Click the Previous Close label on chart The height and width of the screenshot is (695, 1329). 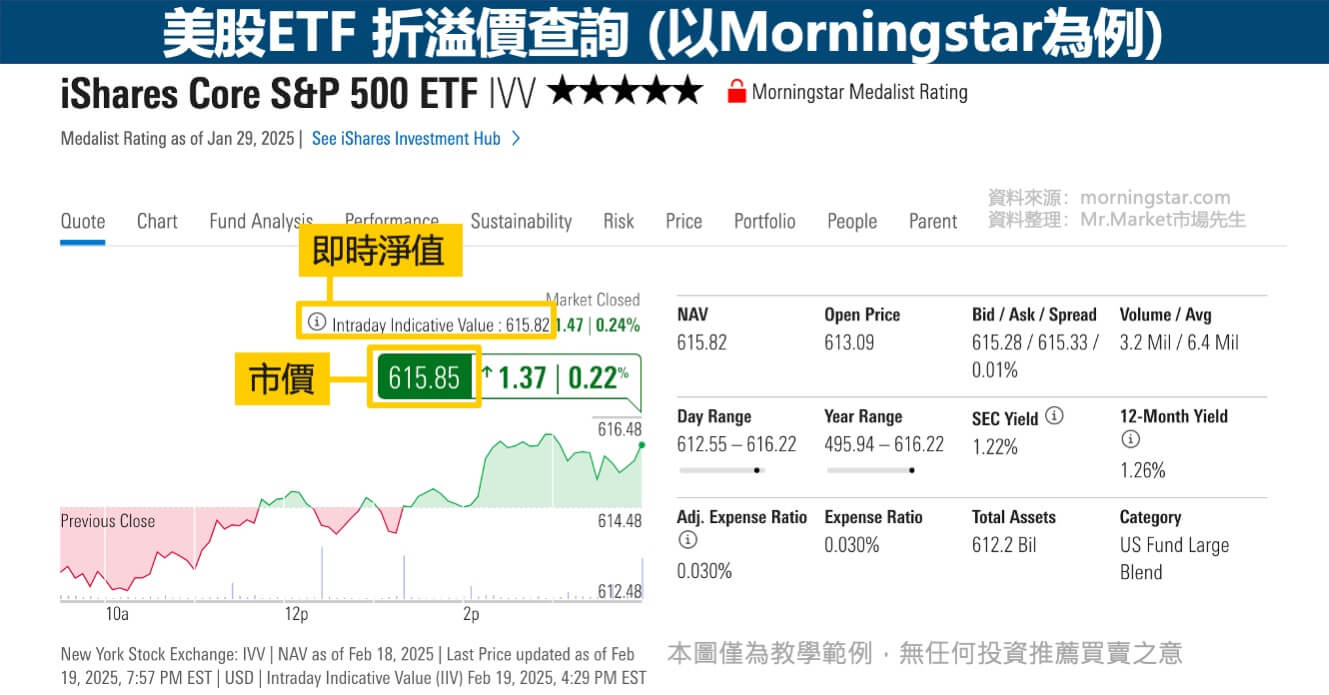click(x=108, y=521)
